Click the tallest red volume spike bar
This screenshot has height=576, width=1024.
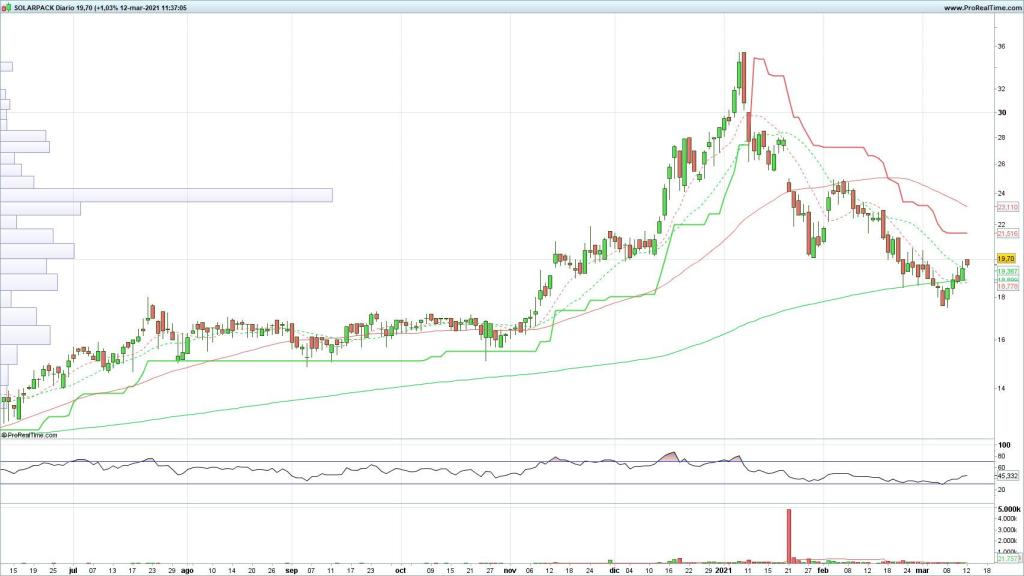pos(789,535)
